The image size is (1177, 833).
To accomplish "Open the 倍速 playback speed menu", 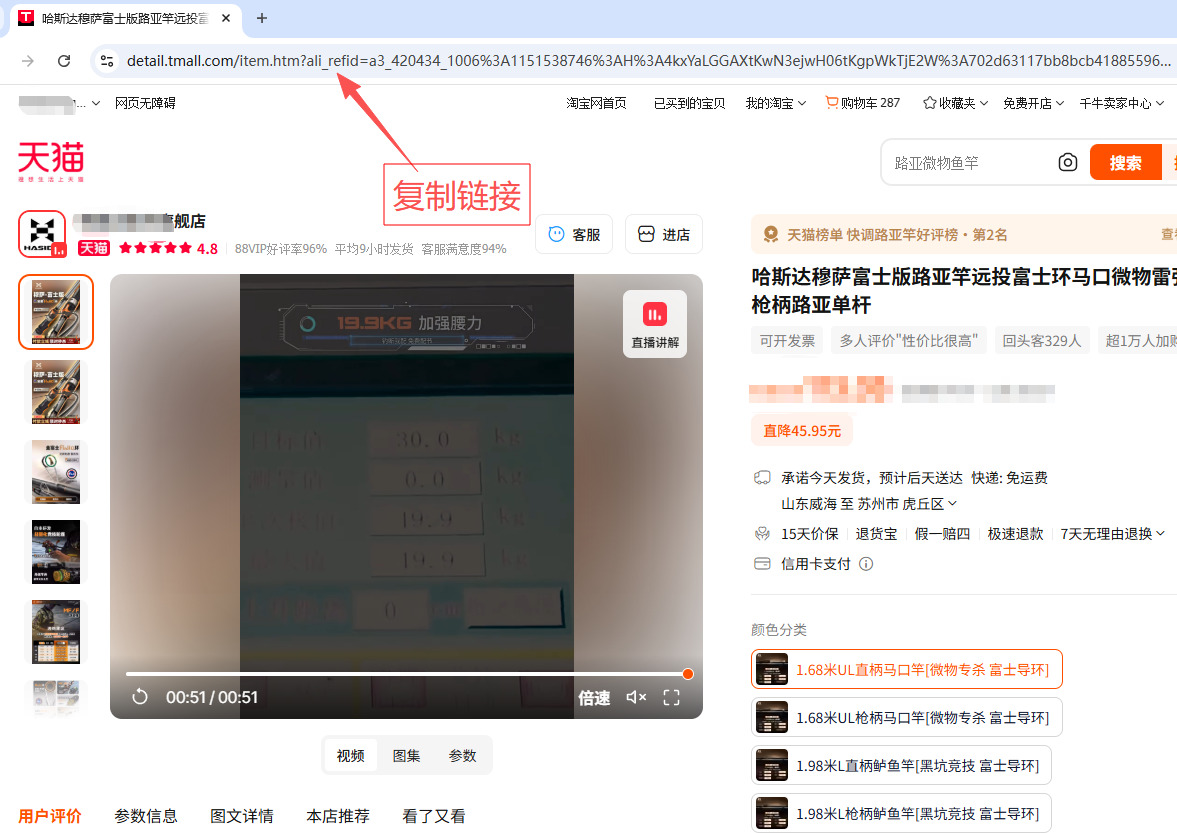I will 594,698.
